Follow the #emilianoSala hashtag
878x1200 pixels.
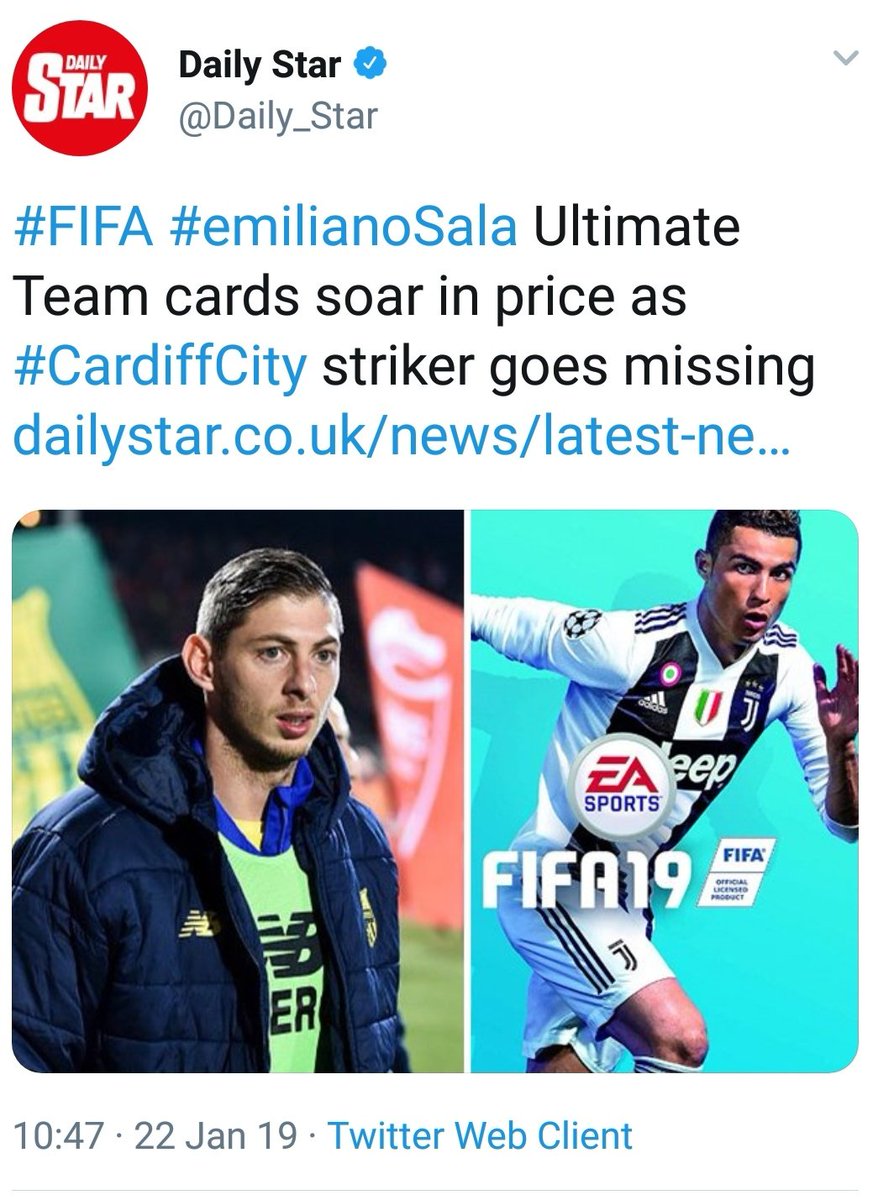point(345,228)
